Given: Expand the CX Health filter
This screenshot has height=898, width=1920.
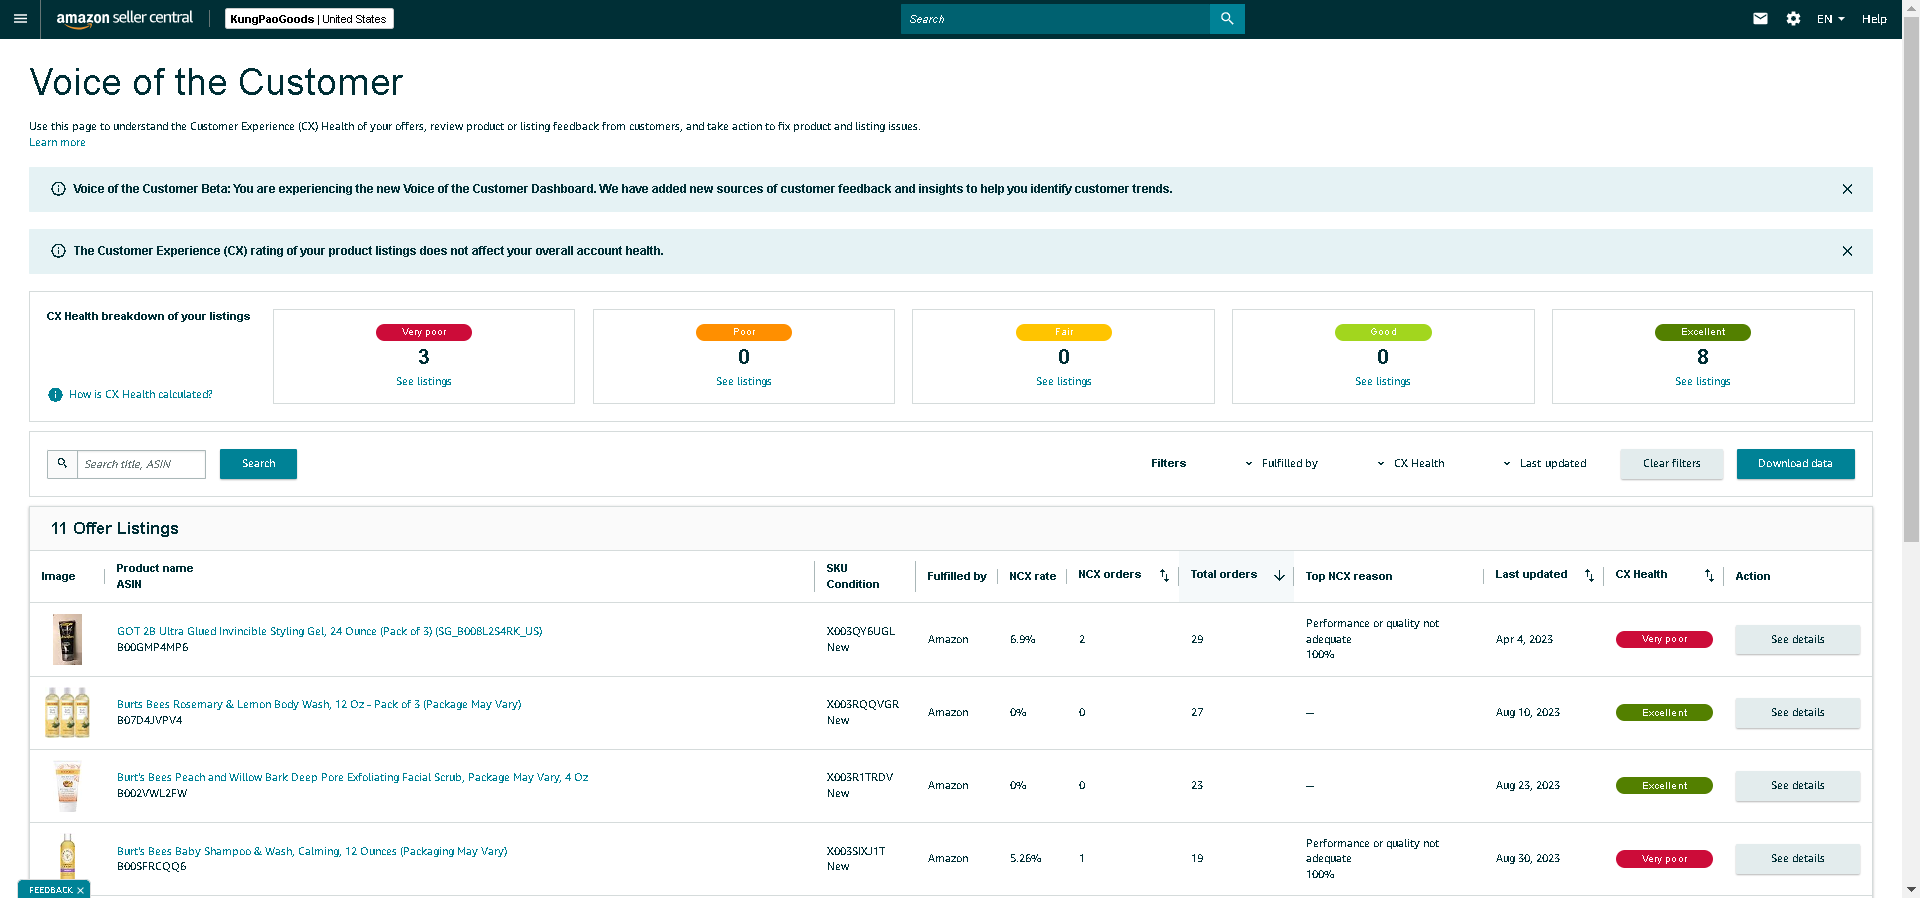Looking at the screenshot, I should 1410,464.
